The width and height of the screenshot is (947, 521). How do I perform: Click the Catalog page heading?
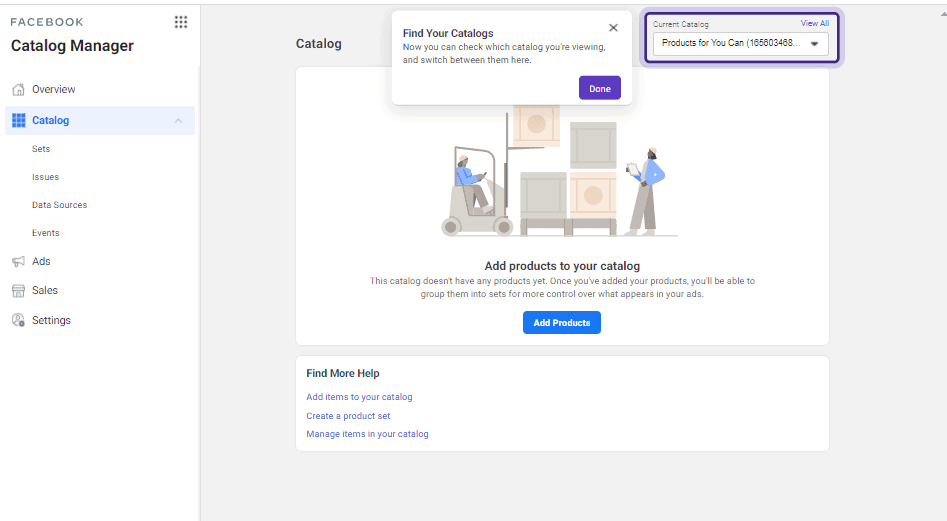coord(319,44)
